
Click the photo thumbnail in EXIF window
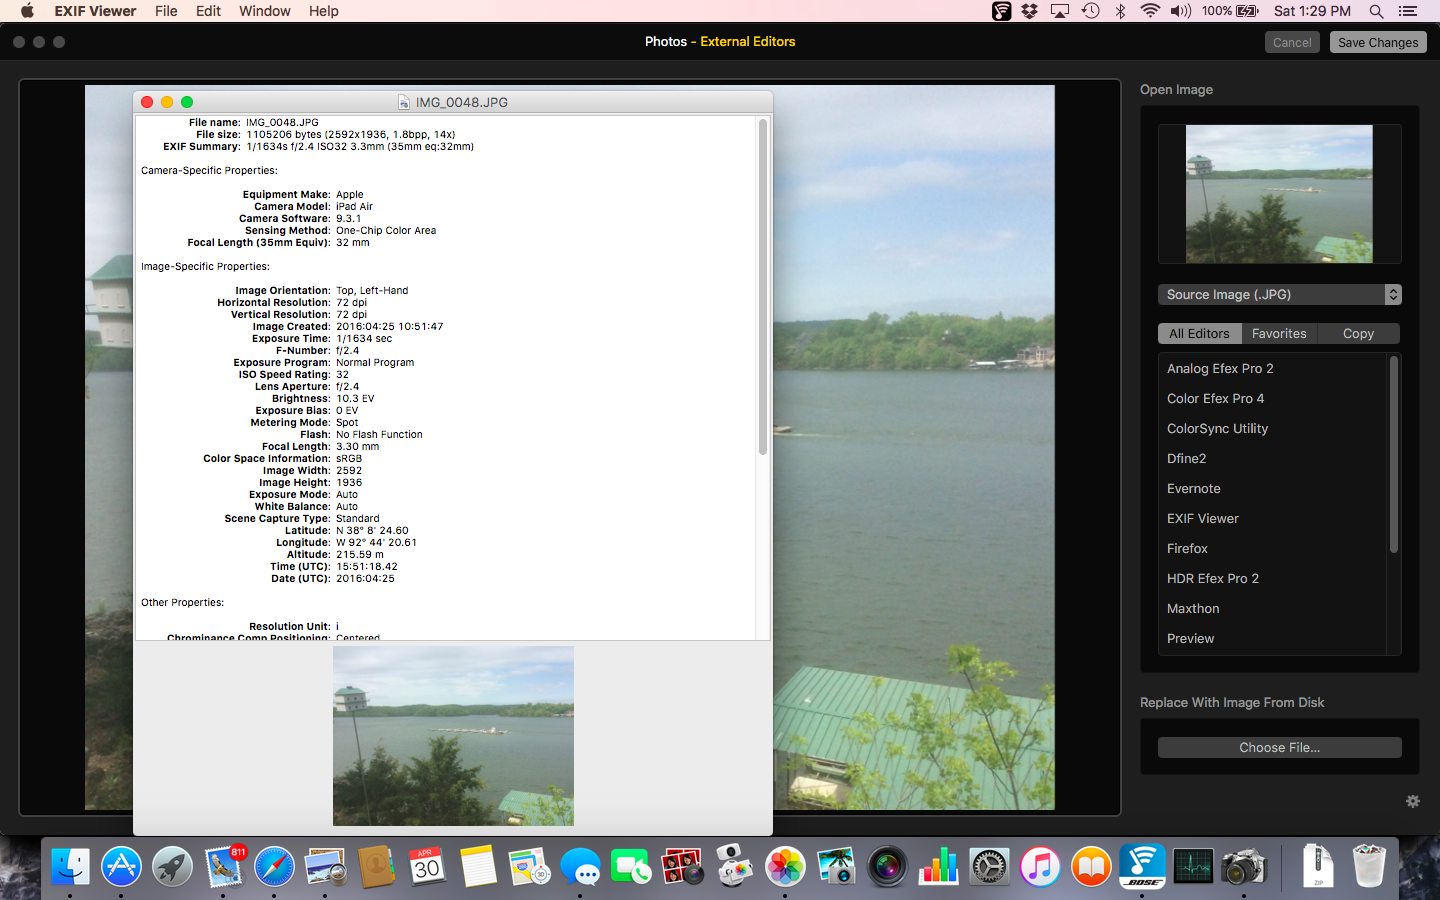(453, 736)
